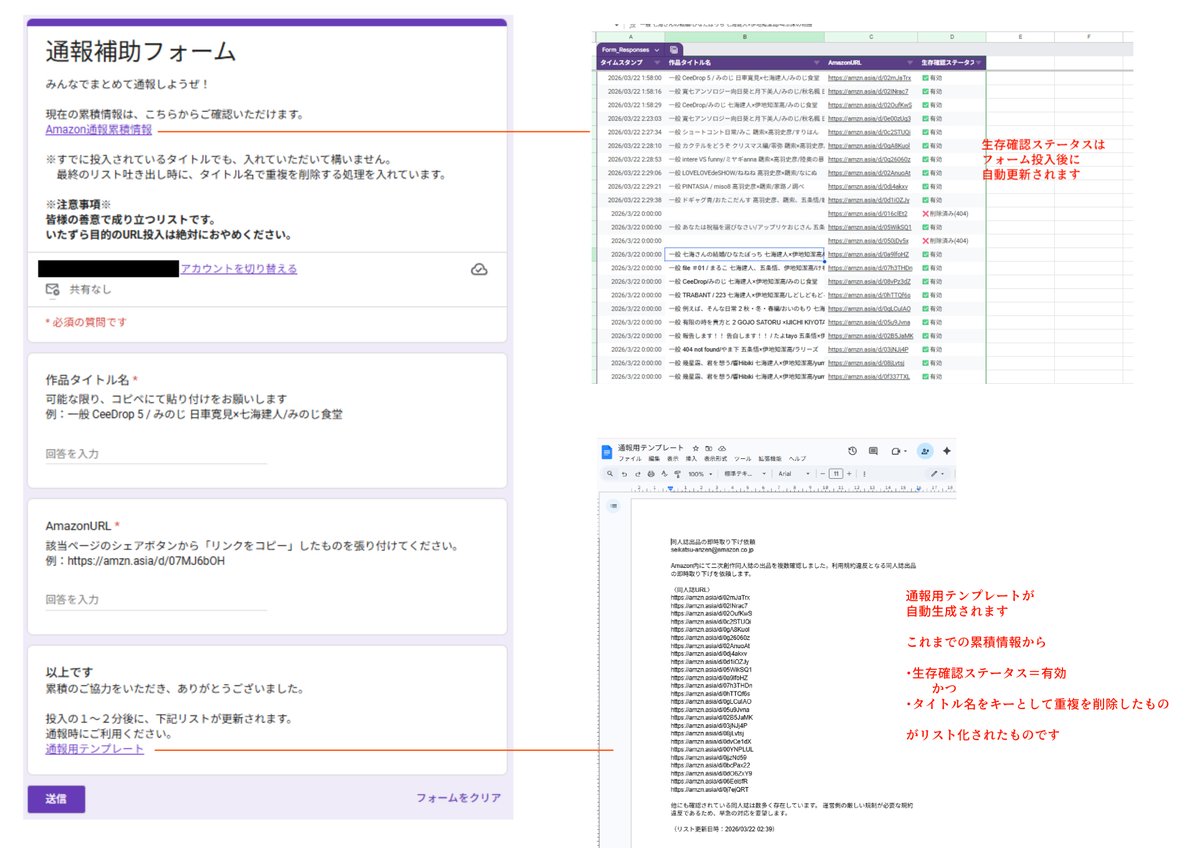Click timestamp cell 2026/03/22 1:58:16
The width and height of the screenshot is (1199, 848).
coord(635,92)
